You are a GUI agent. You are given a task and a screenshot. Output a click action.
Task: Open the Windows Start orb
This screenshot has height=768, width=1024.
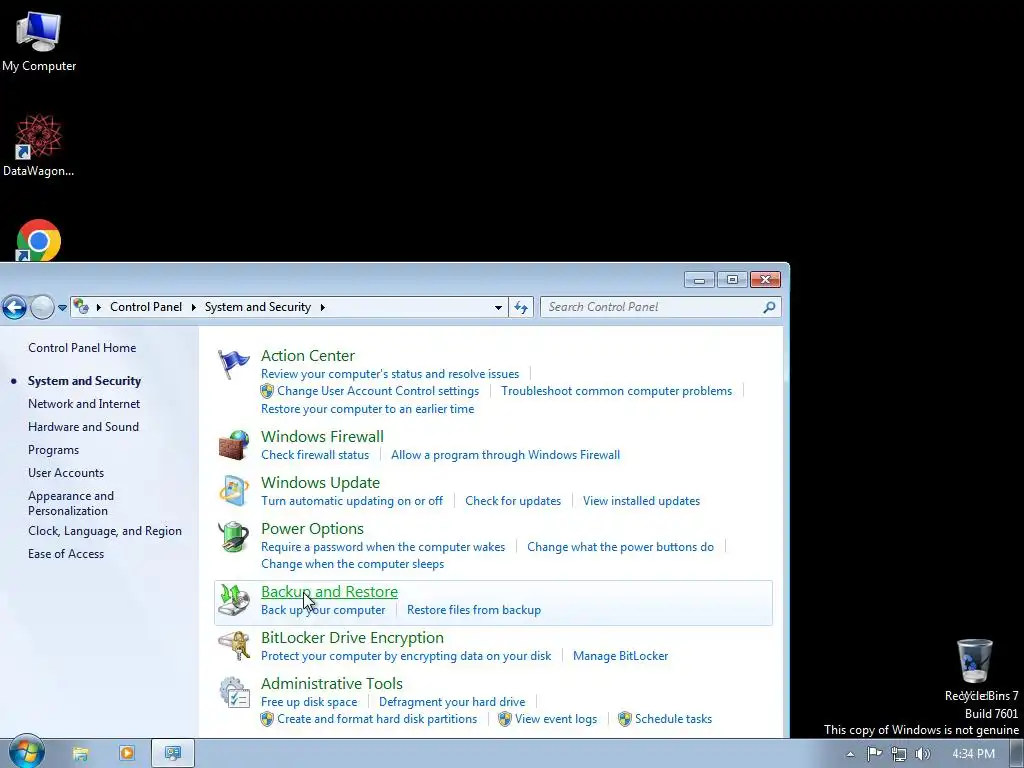26,753
